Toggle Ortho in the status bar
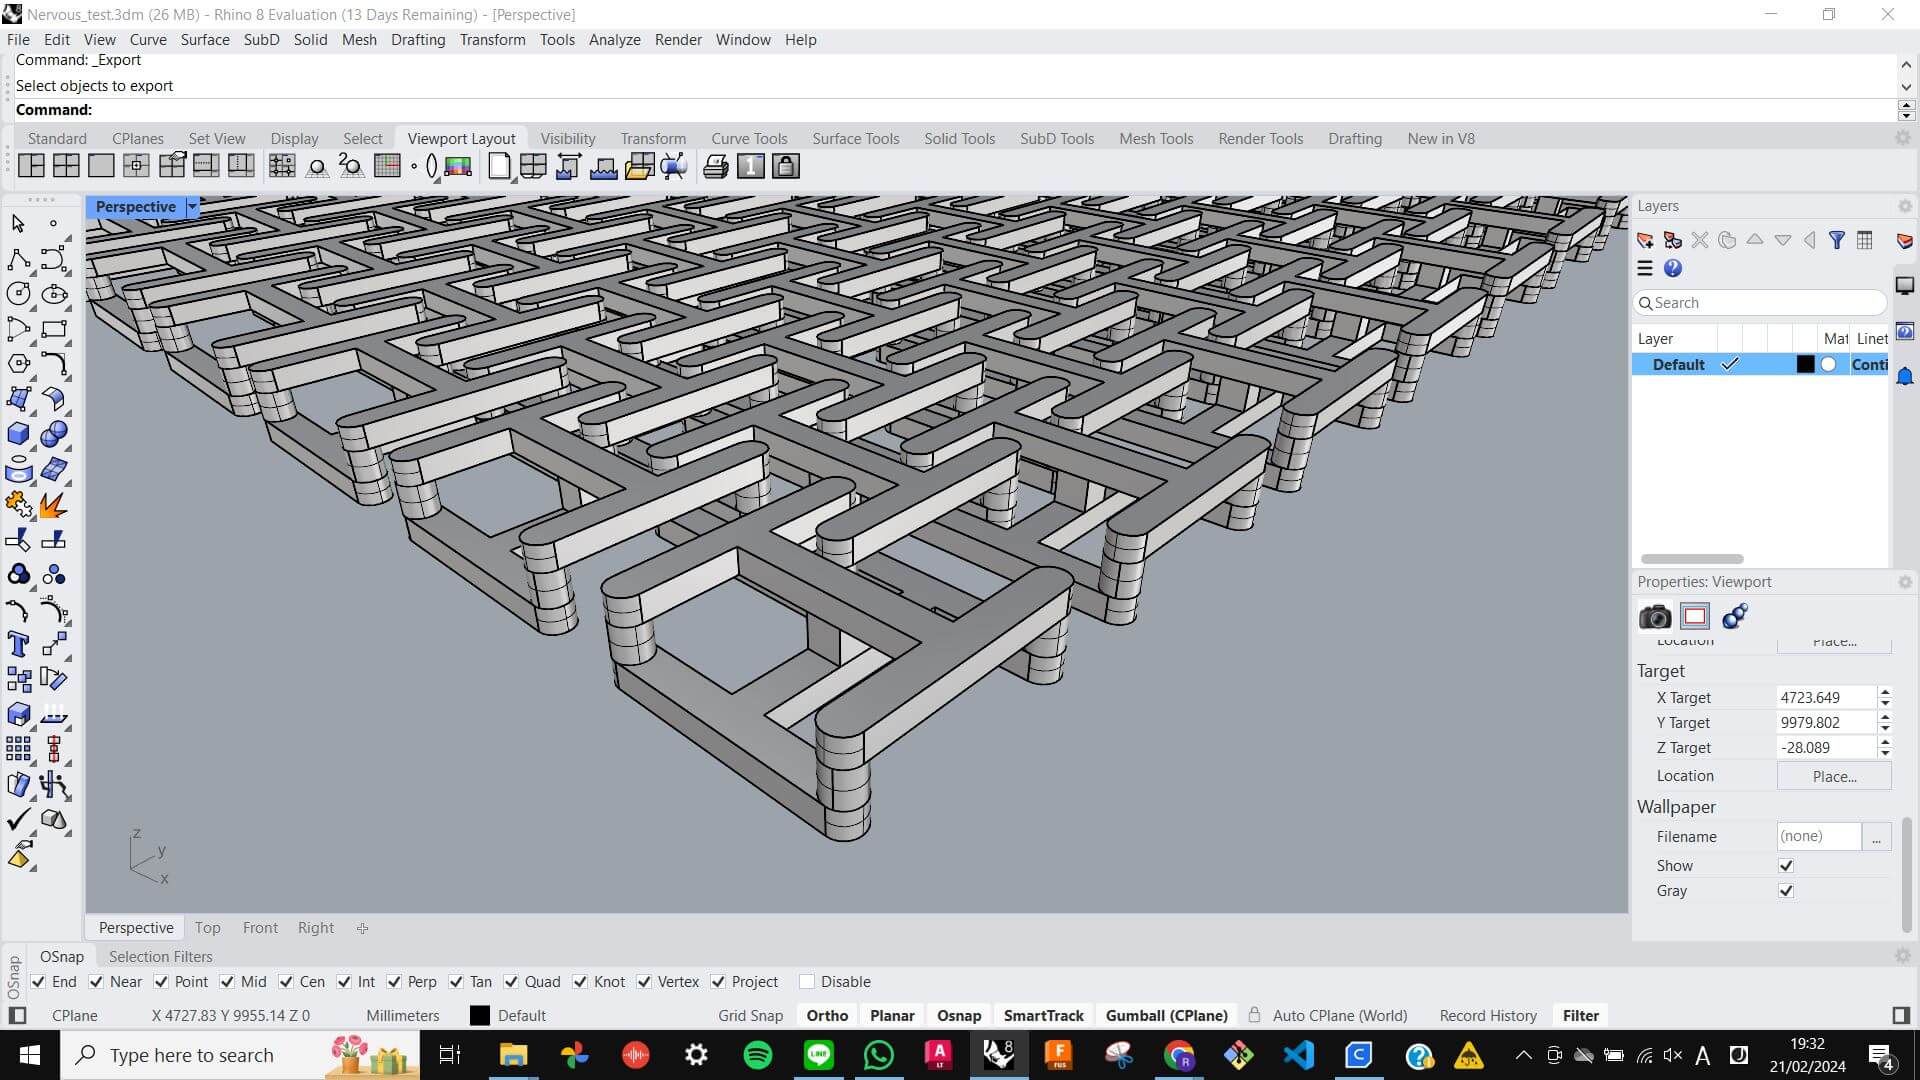Image resolution: width=1920 pixels, height=1080 pixels. click(827, 1016)
